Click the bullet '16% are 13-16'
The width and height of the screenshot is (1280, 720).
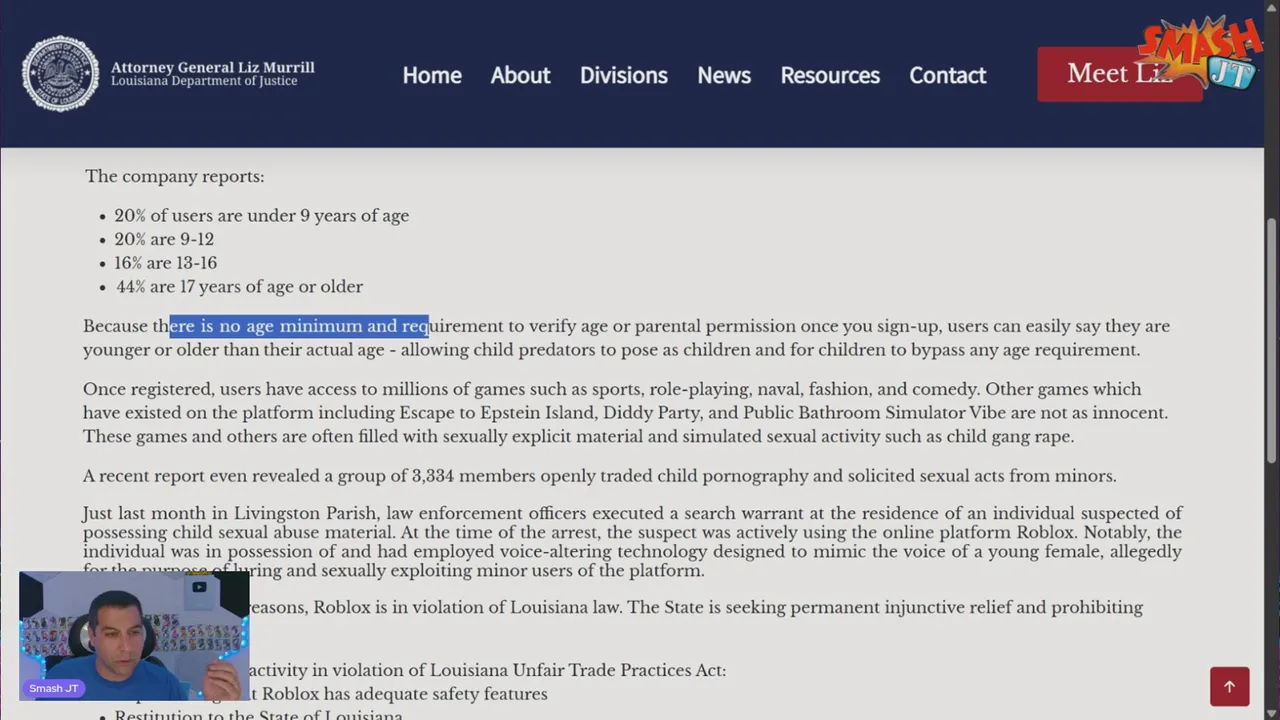point(166,263)
